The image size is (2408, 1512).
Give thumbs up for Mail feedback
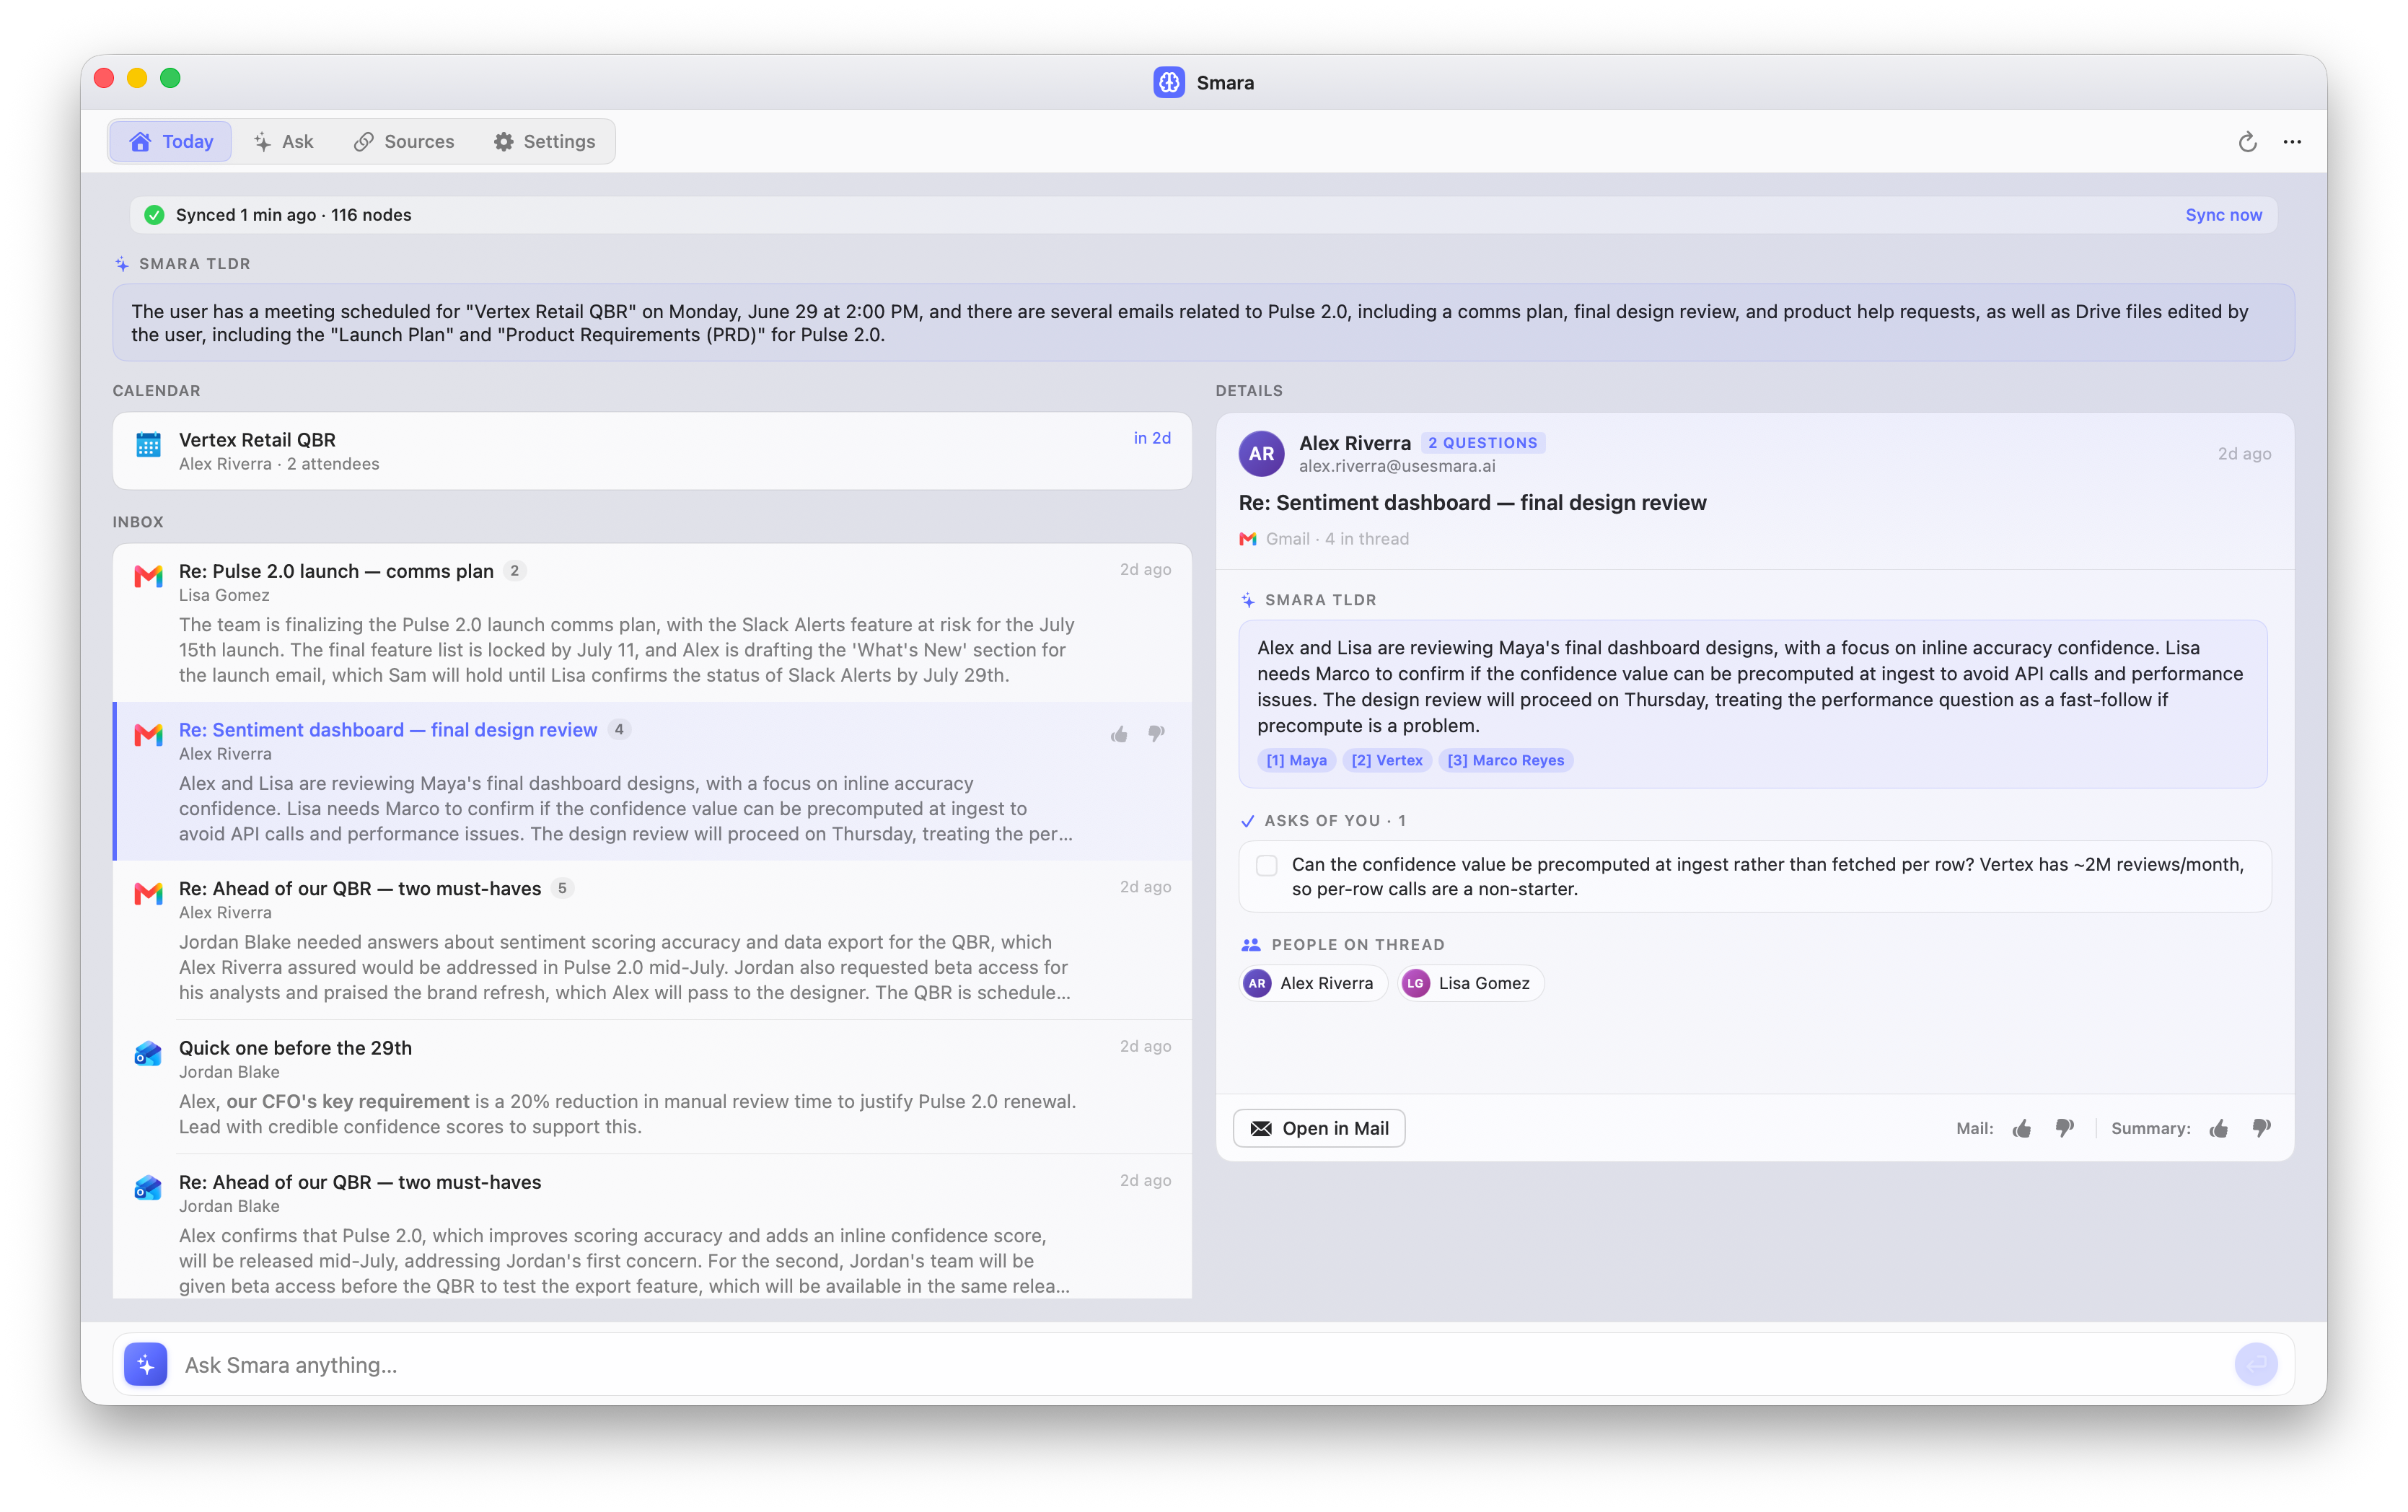pyautogui.click(x=2022, y=1128)
